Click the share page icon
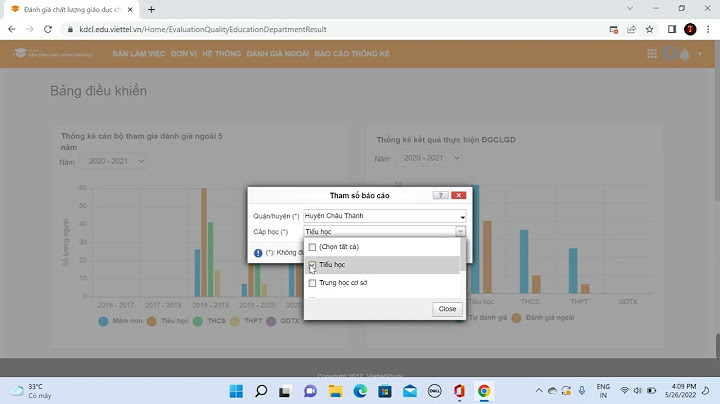Screen dimensions: 720x404 (x=631, y=29)
